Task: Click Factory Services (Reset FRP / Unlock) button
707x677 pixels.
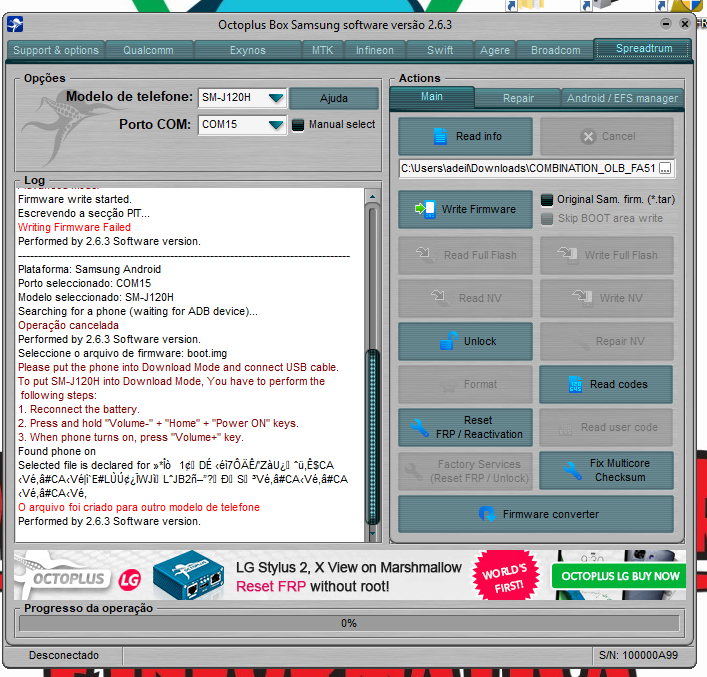Action: tap(465, 471)
